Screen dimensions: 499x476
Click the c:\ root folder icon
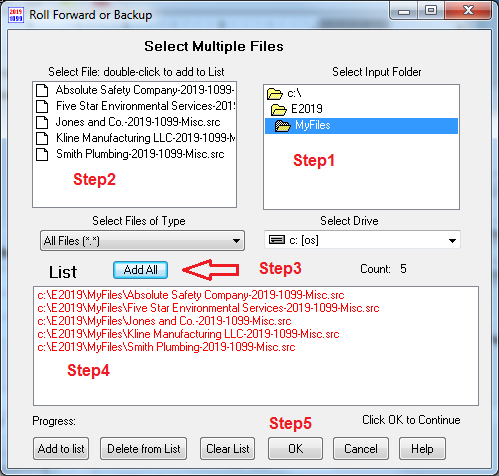pyautogui.click(x=275, y=94)
